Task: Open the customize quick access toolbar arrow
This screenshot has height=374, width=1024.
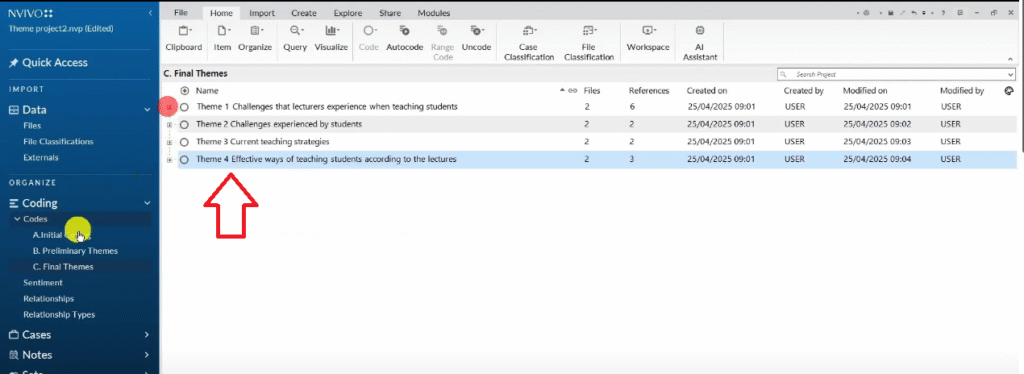Action: point(923,13)
